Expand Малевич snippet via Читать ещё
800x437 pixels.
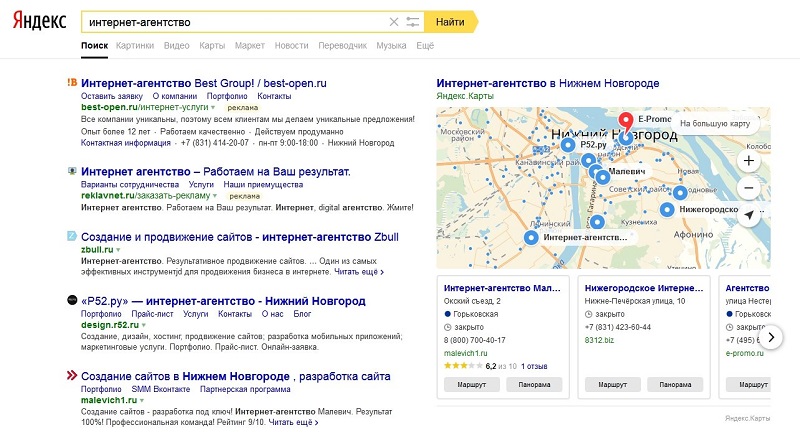coord(293,423)
